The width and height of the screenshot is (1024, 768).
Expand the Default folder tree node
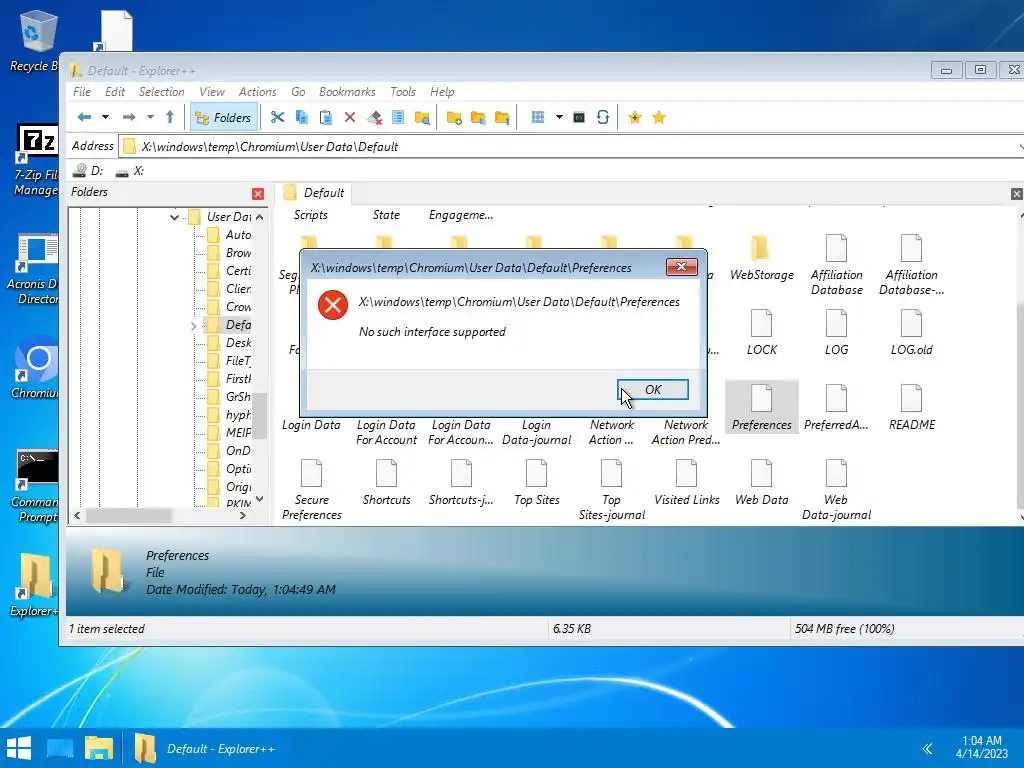tap(193, 325)
